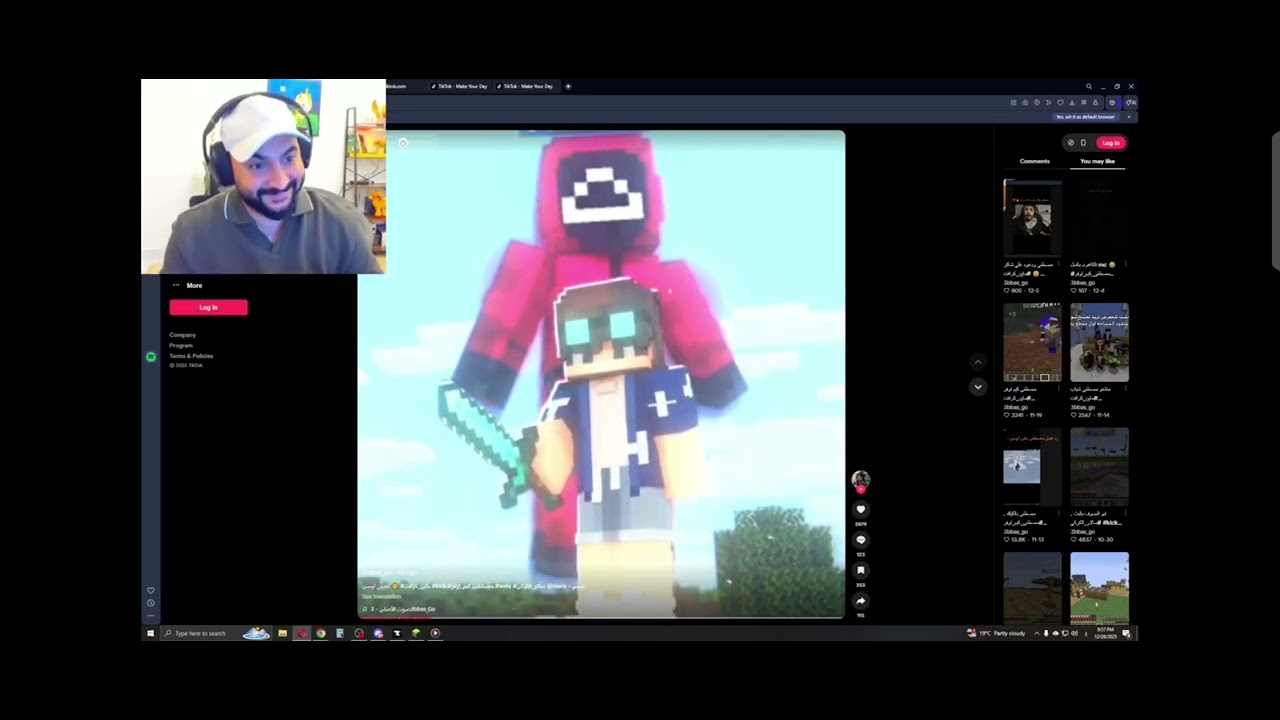1280x720 pixels.
Task: Open a new browser tab with the plus button
Action: pos(568,86)
